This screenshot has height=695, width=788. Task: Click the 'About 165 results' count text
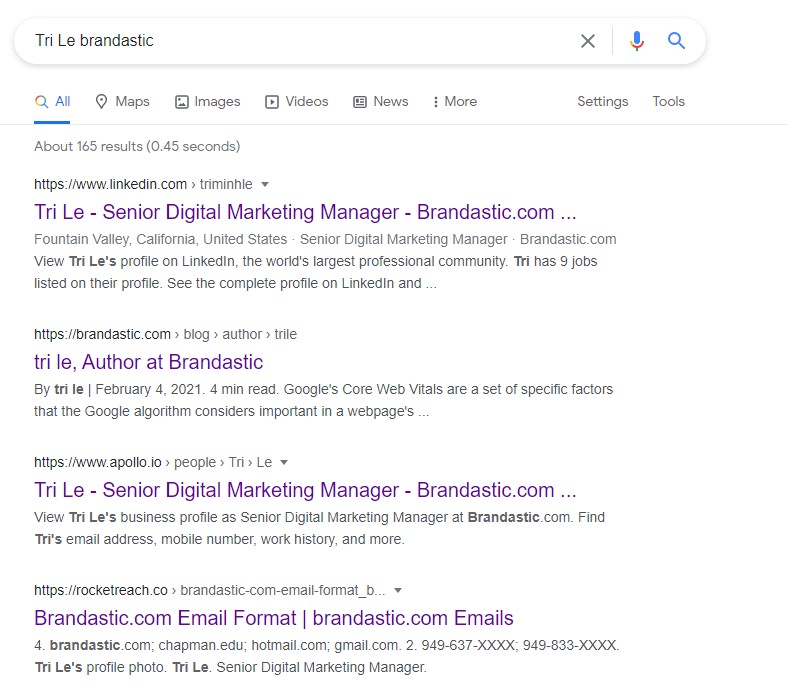click(x=137, y=146)
